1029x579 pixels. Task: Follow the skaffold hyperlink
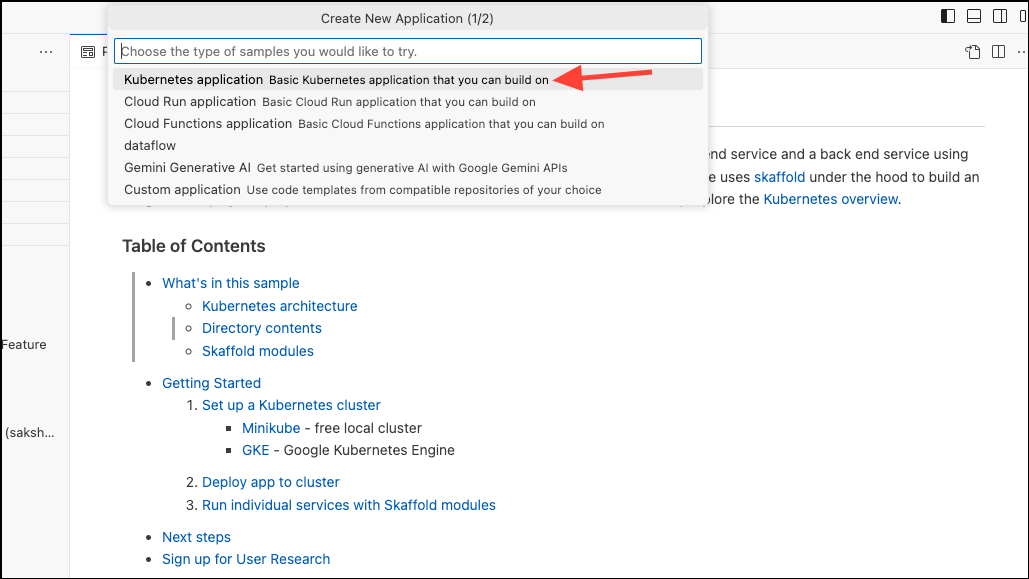tap(779, 177)
